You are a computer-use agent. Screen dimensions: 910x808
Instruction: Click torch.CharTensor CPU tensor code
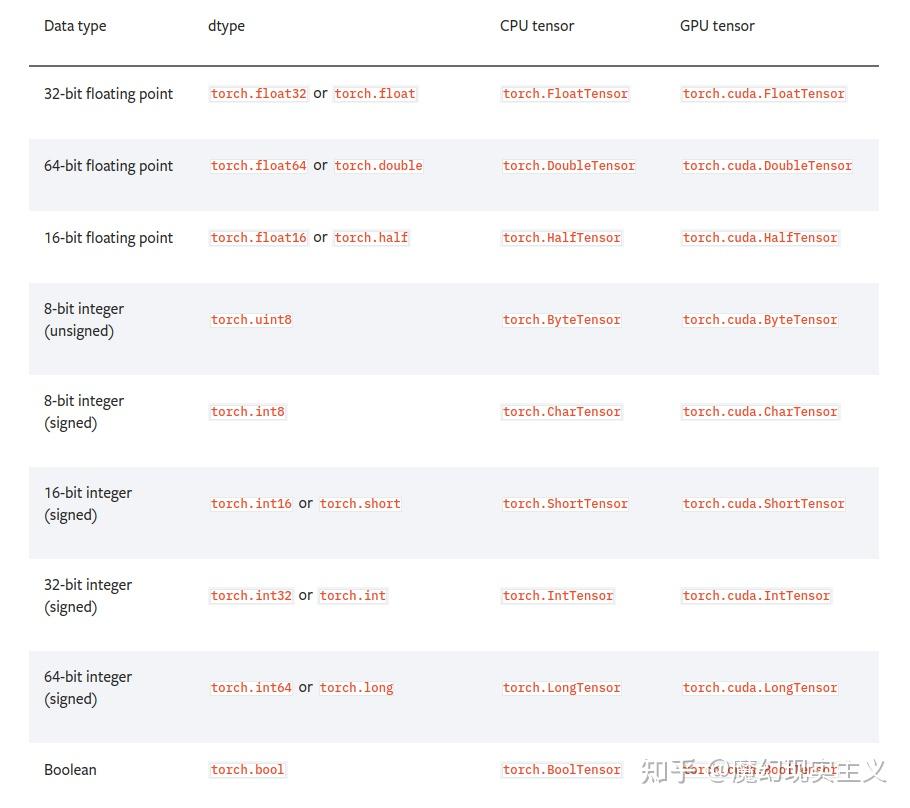click(561, 412)
